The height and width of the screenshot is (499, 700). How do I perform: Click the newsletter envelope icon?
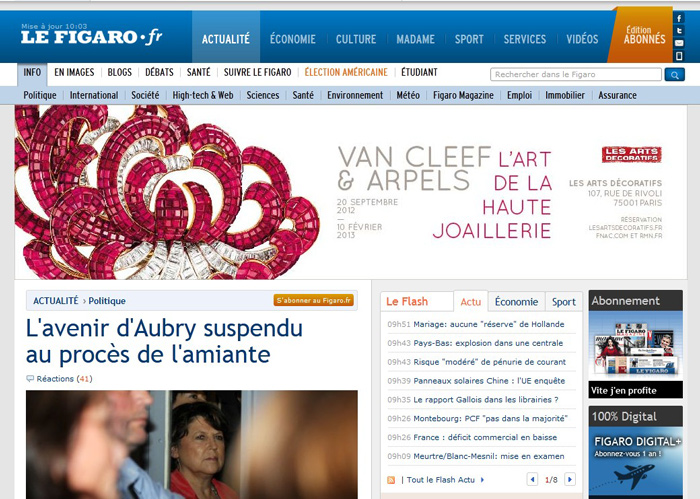pos(679,43)
